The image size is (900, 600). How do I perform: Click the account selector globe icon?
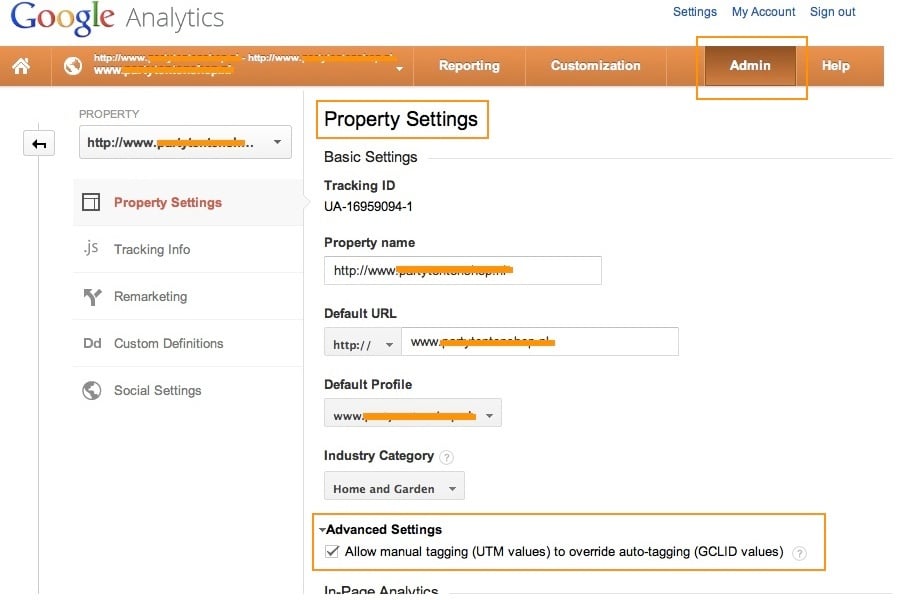72,65
